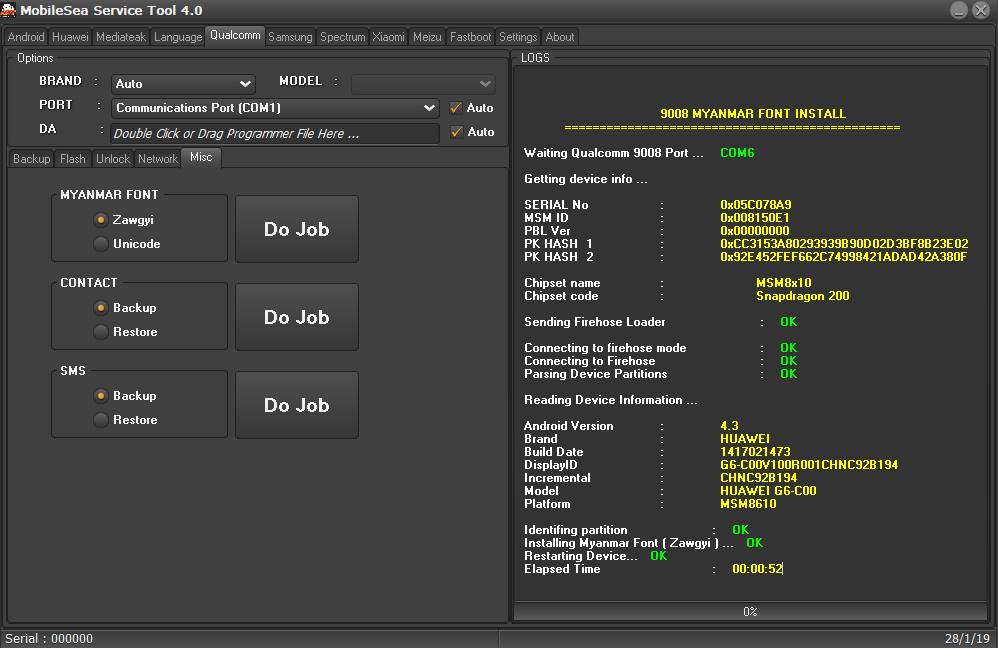The image size is (998, 648).
Task: Minimize the MobileSea Service Tool window
Action: pos(959,10)
